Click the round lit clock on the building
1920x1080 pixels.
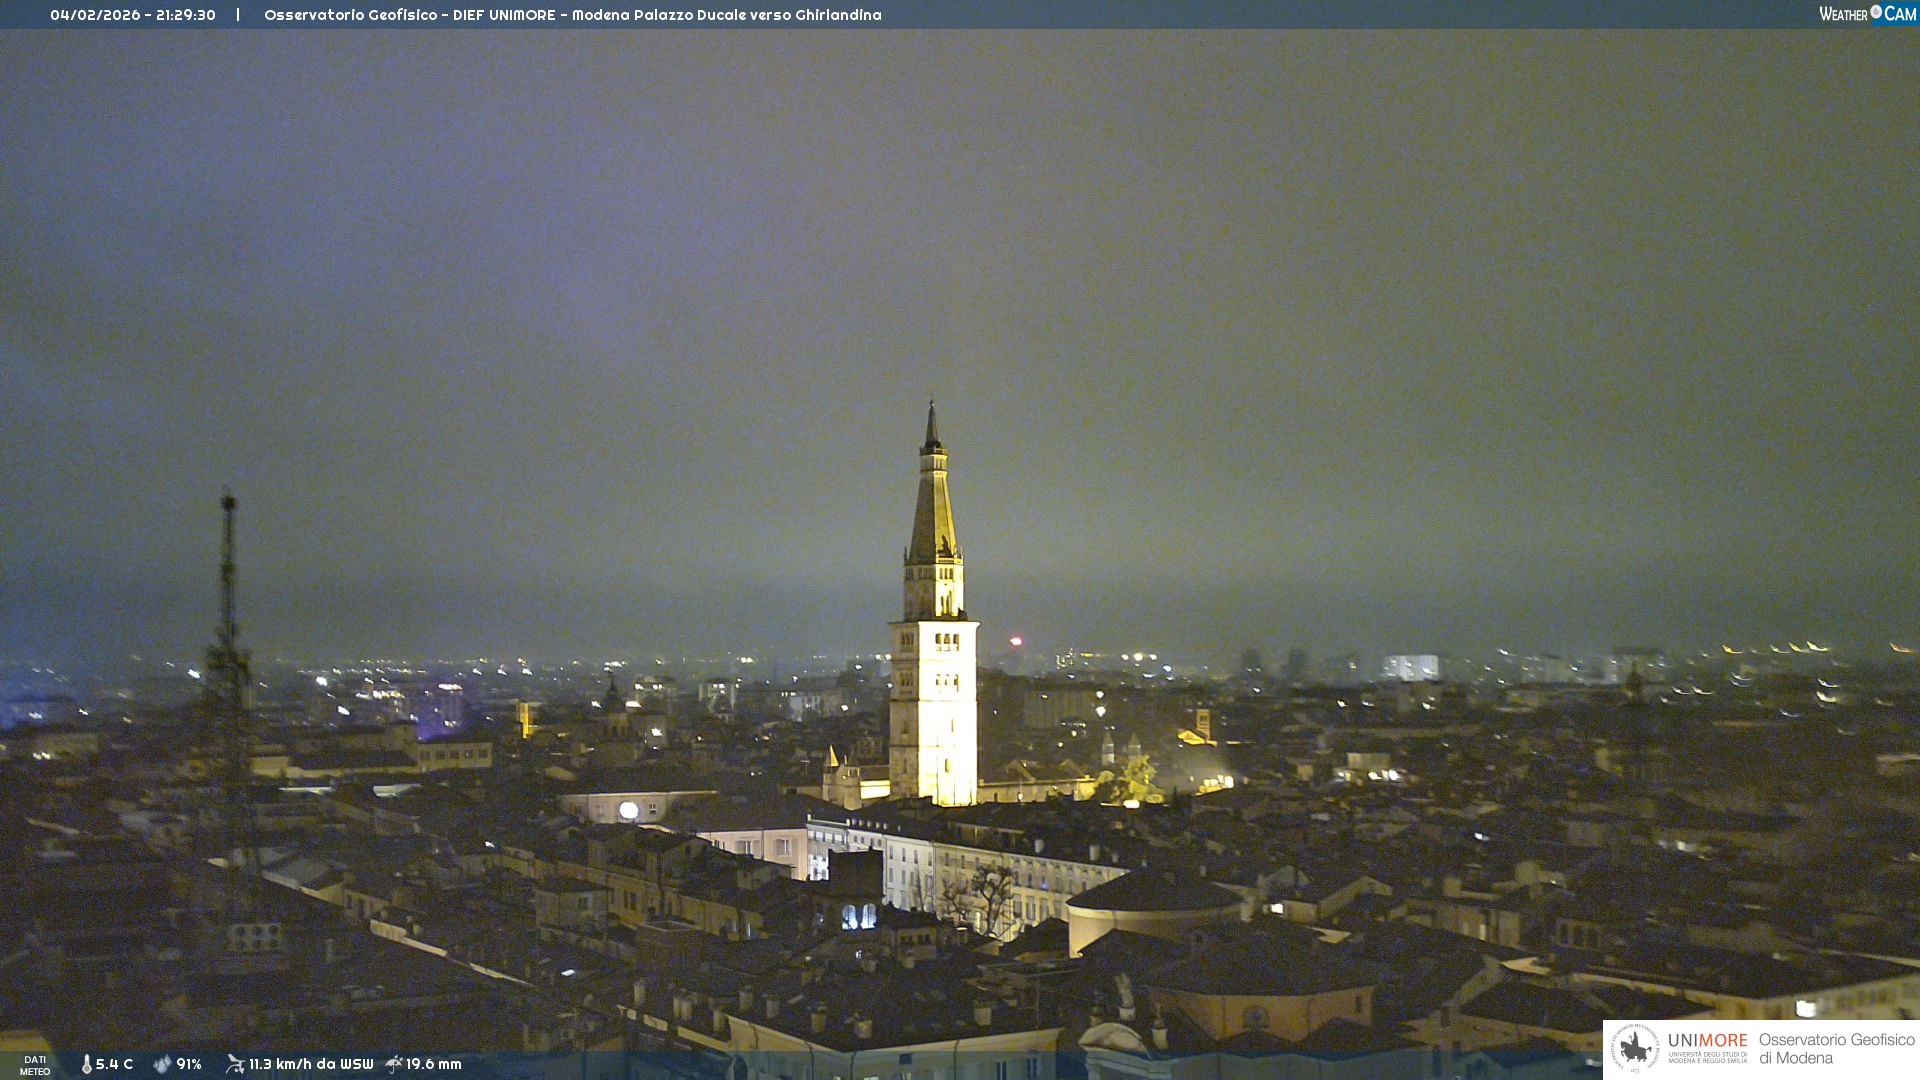628,810
